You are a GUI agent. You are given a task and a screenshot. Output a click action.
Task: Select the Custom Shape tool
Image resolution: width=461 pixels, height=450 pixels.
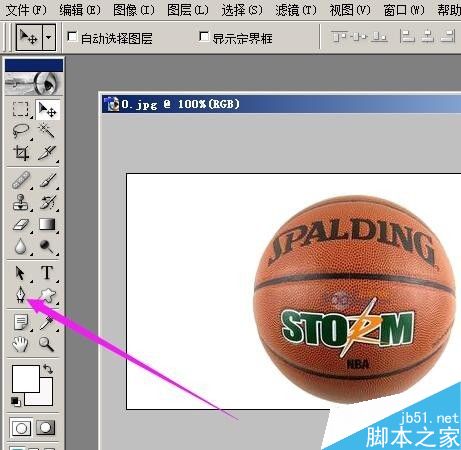[47, 295]
